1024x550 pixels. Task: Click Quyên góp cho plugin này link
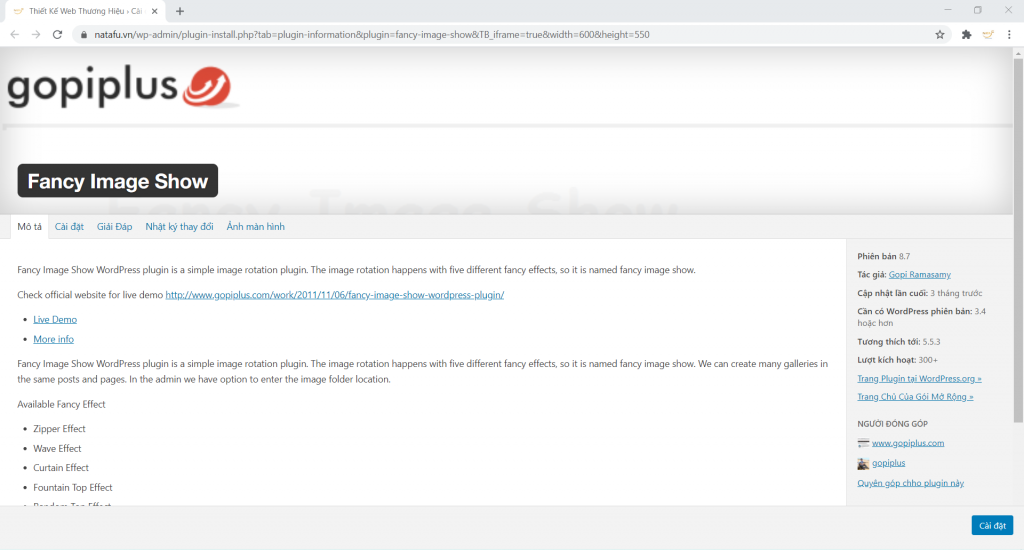(x=910, y=483)
